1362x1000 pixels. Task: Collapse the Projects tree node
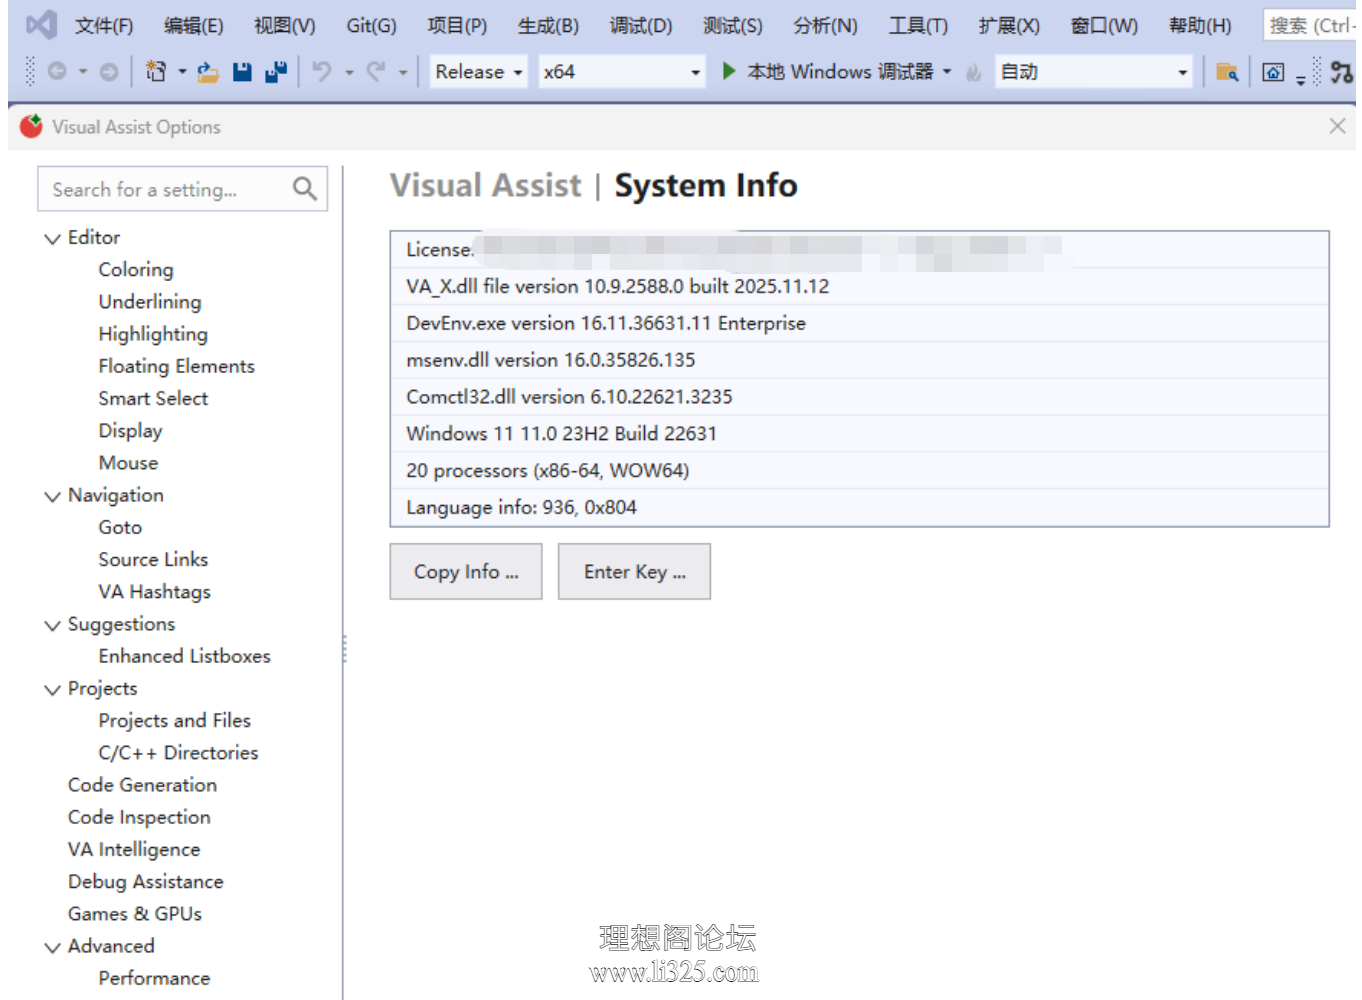point(52,689)
